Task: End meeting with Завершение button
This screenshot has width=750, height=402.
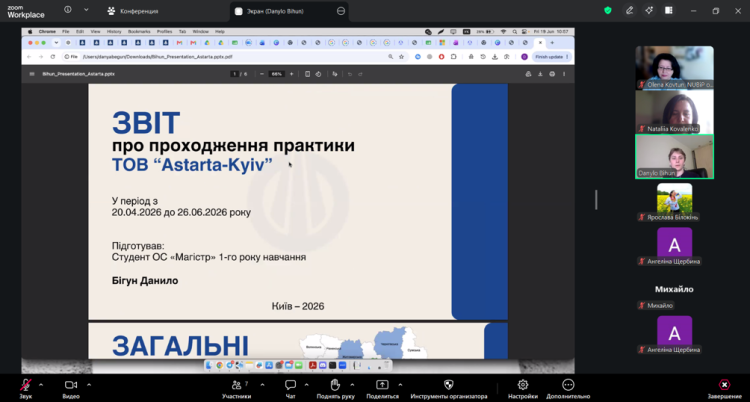Action: [725, 388]
